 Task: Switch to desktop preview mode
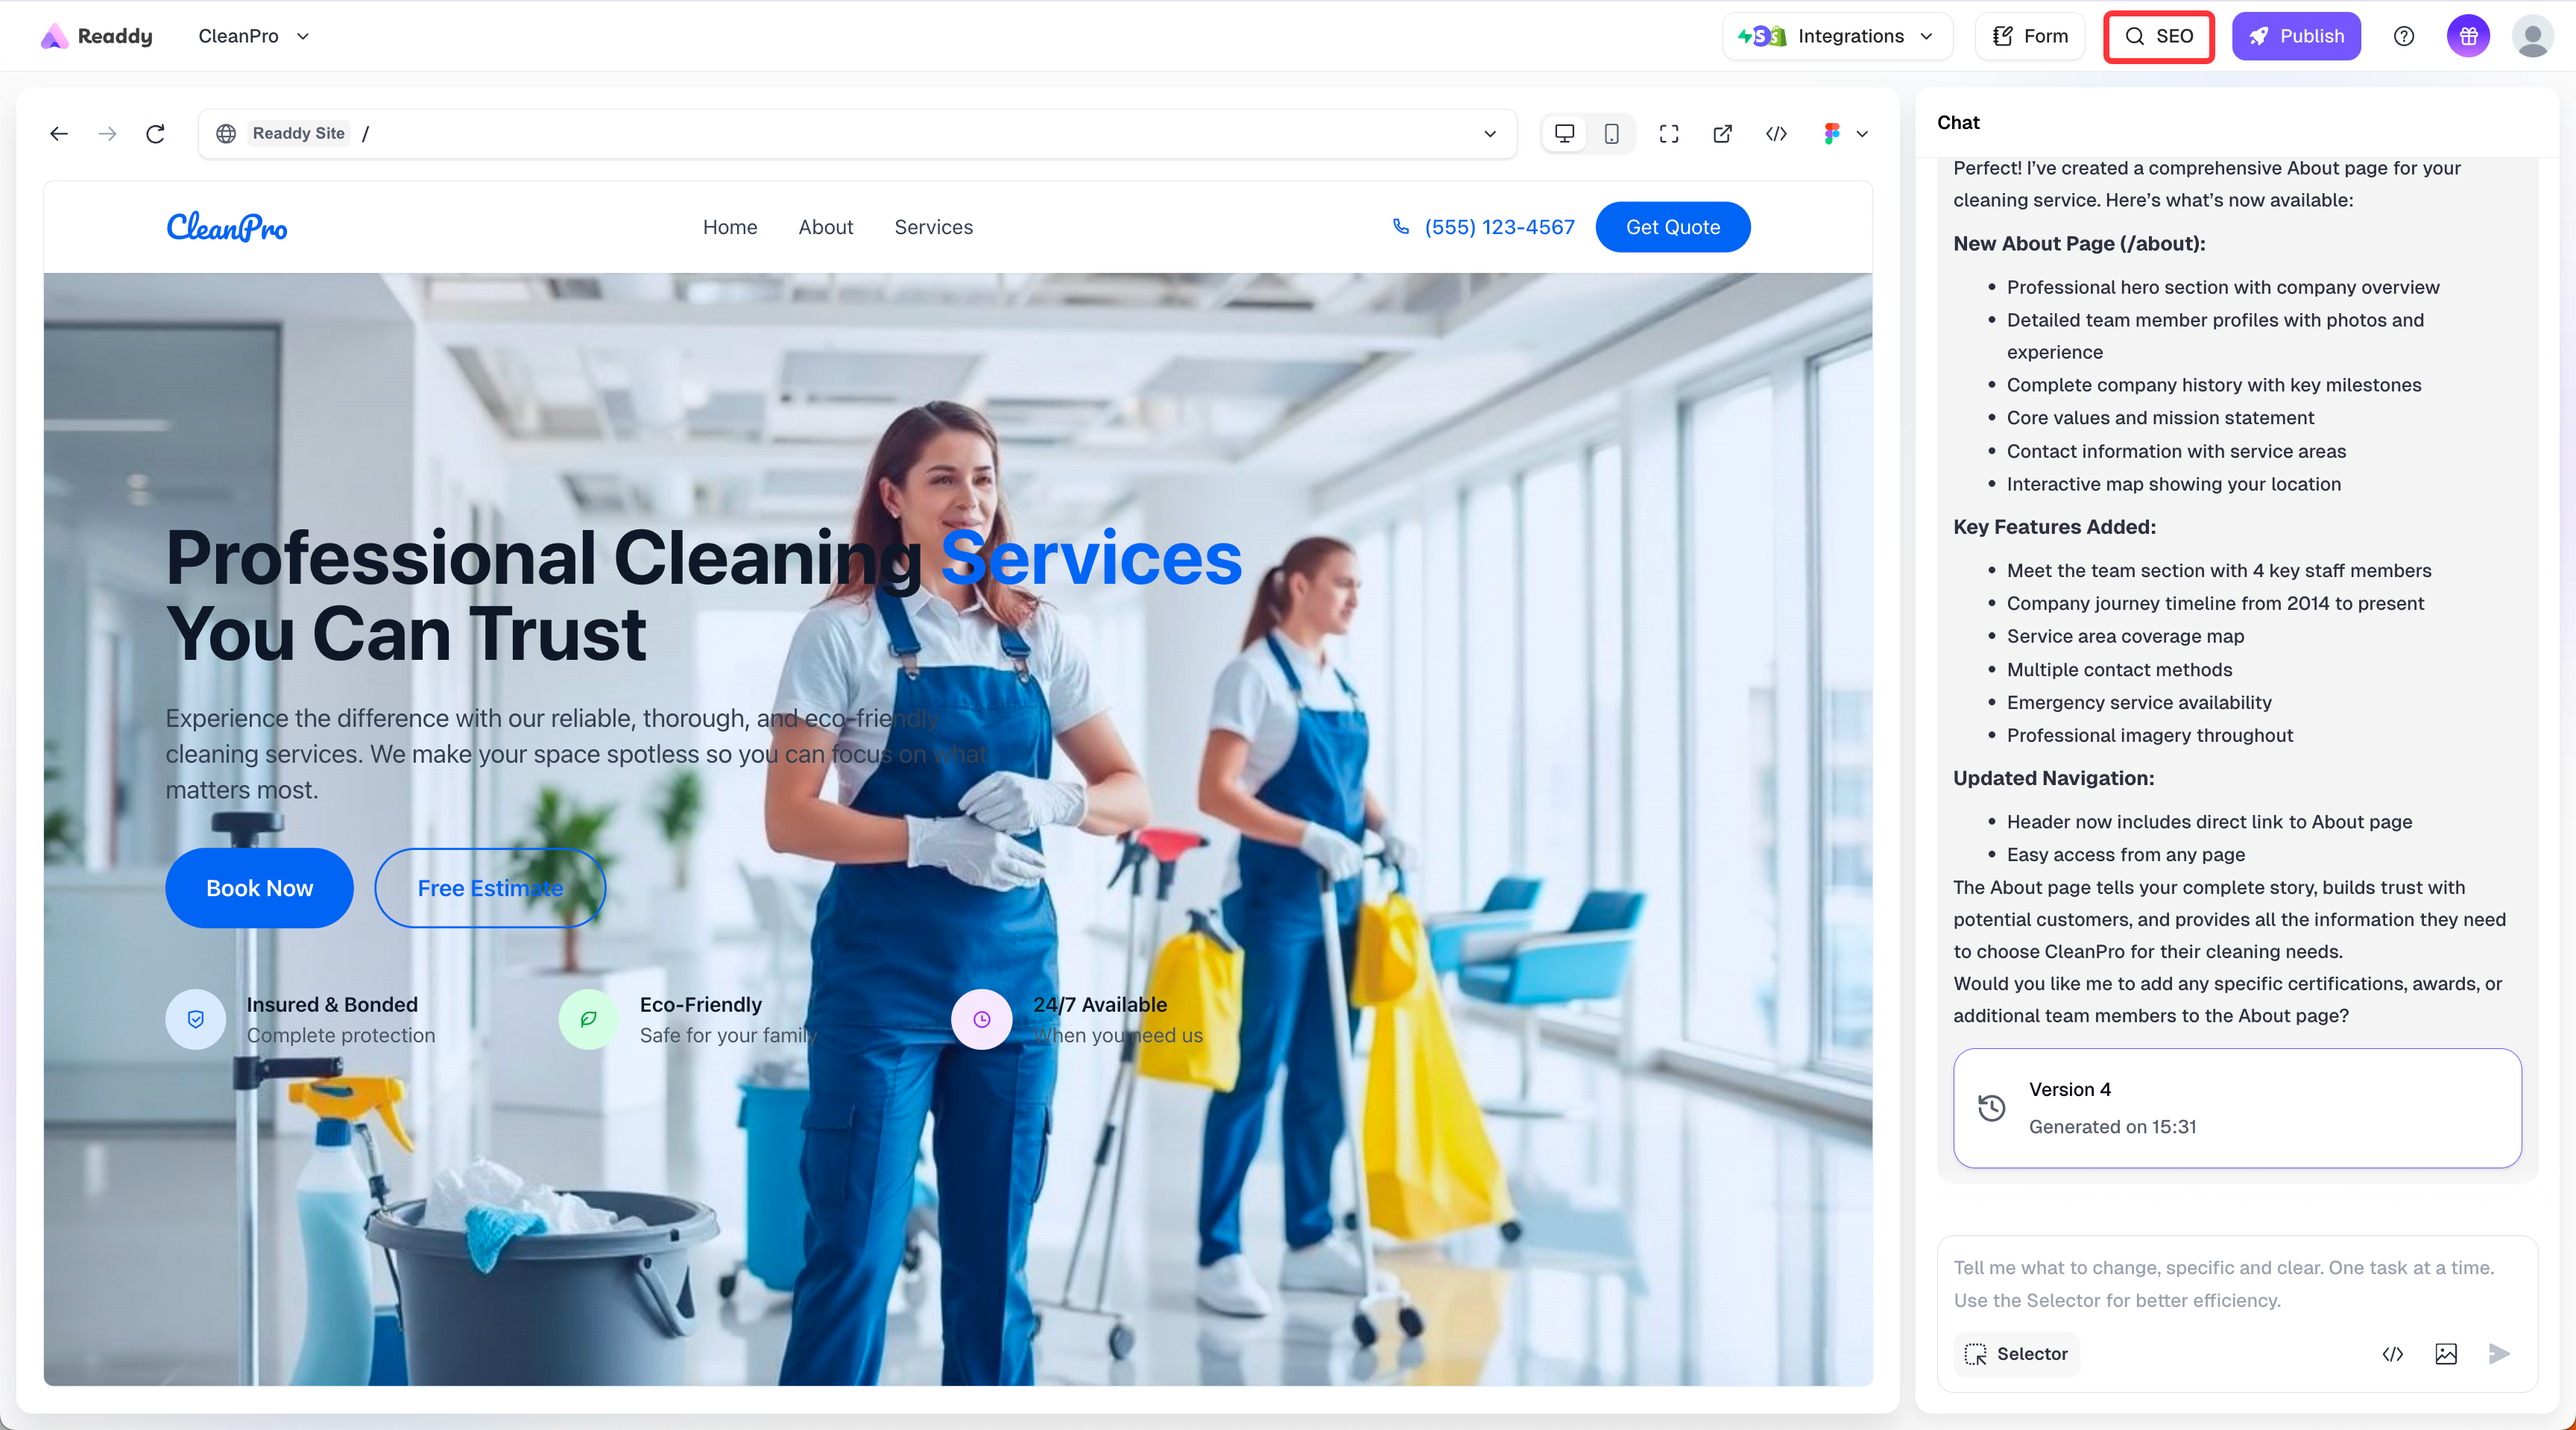[1565, 134]
